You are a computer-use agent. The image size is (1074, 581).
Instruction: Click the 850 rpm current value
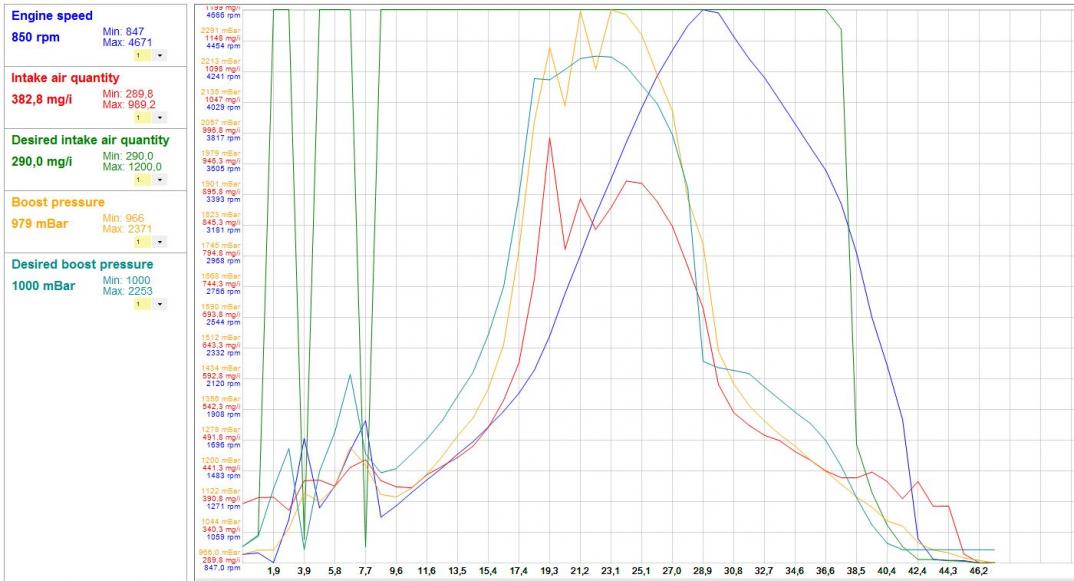[36, 37]
